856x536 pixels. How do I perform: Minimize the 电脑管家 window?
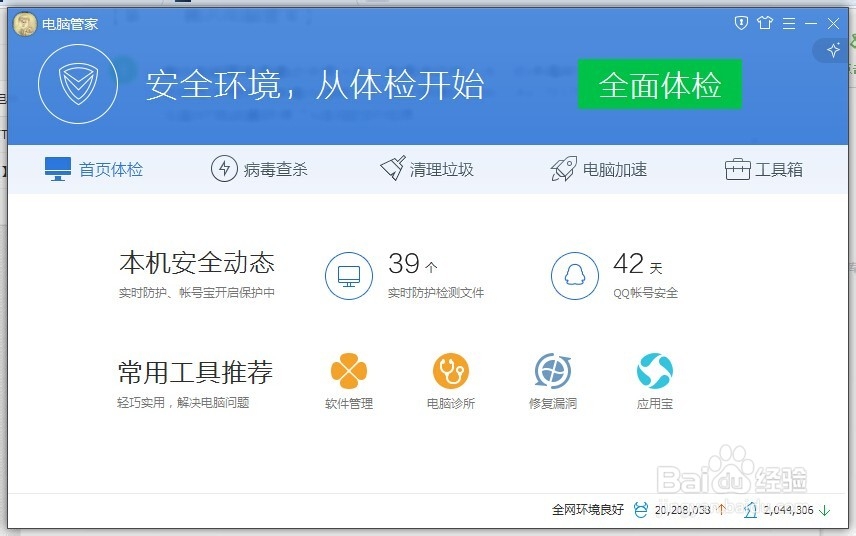(x=811, y=23)
